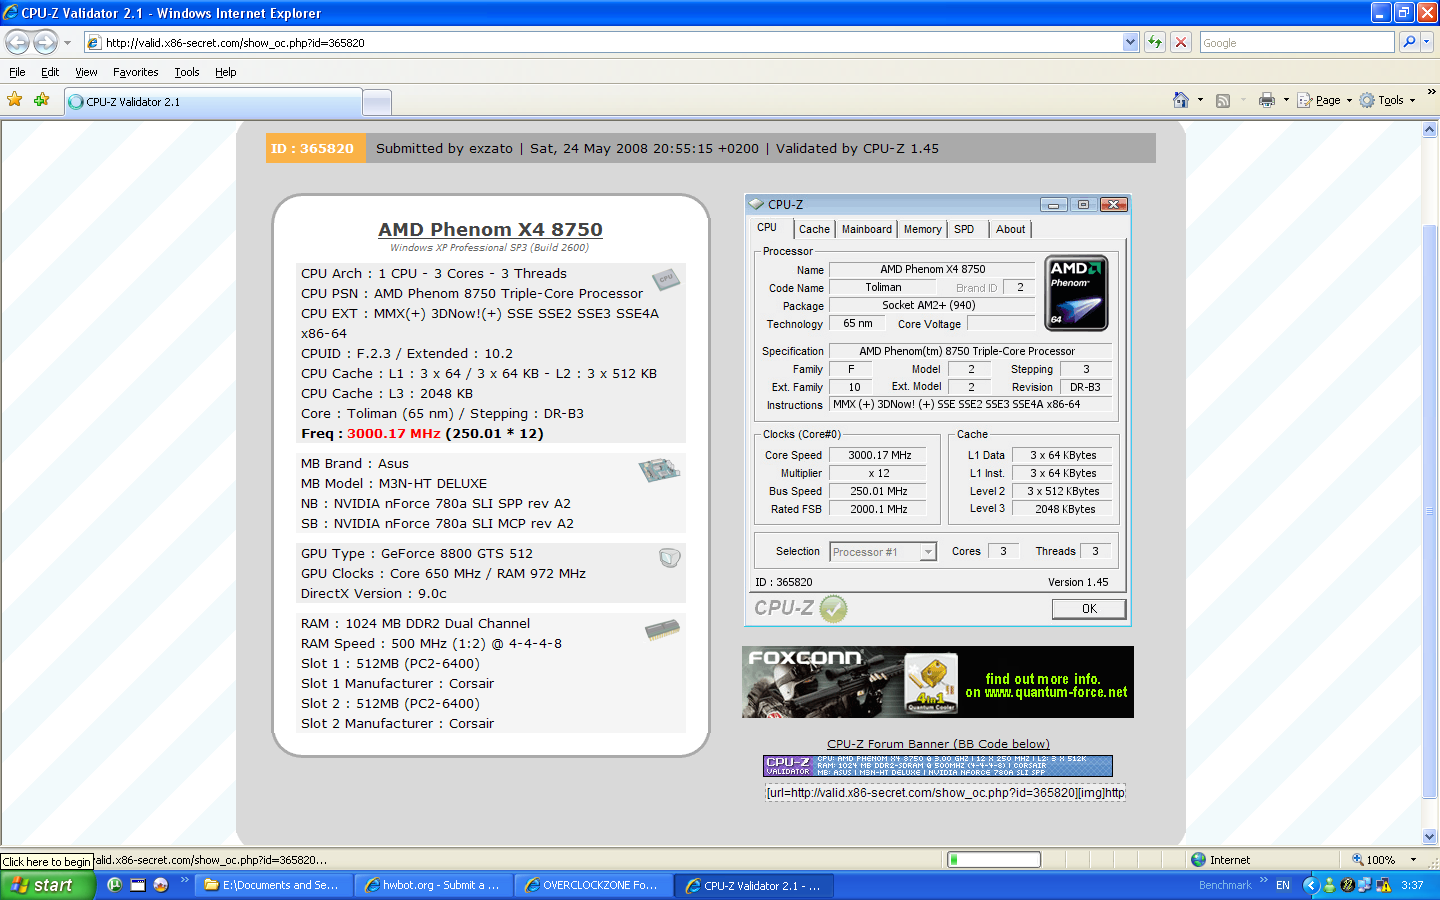Click the CPU-Z screenshot image's Cache tab

814,229
